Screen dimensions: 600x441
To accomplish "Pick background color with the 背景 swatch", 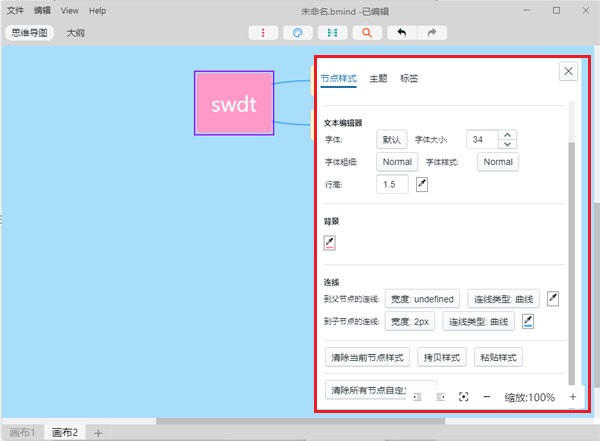I will [330, 243].
